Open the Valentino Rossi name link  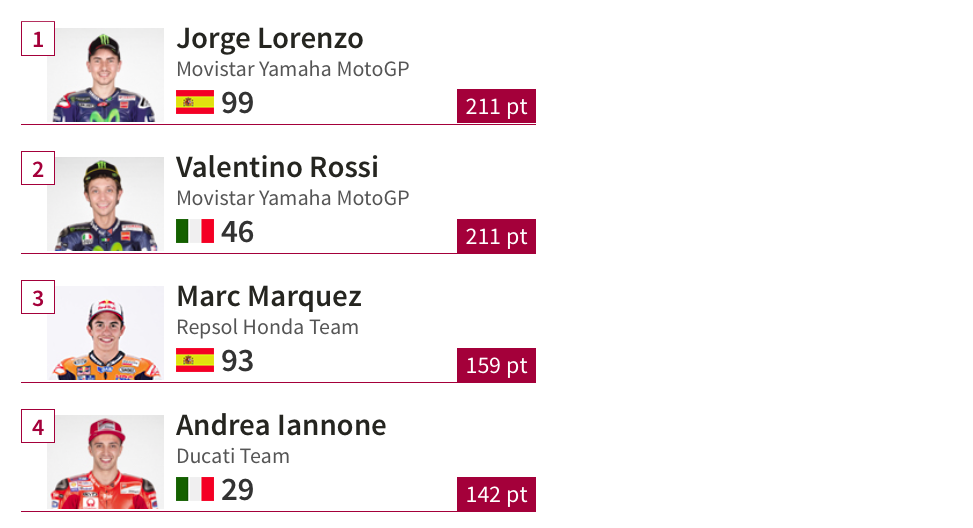(x=277, y=167)
